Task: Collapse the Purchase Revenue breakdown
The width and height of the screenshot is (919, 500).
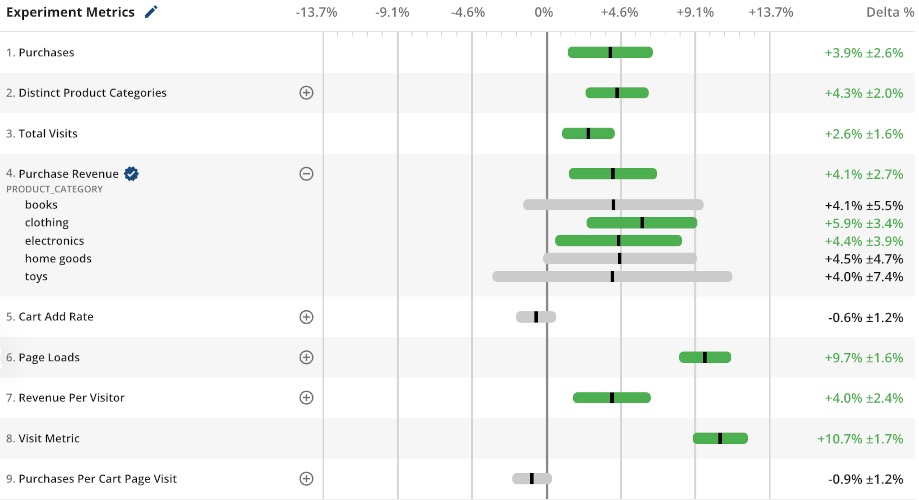Action: (307, 174)
